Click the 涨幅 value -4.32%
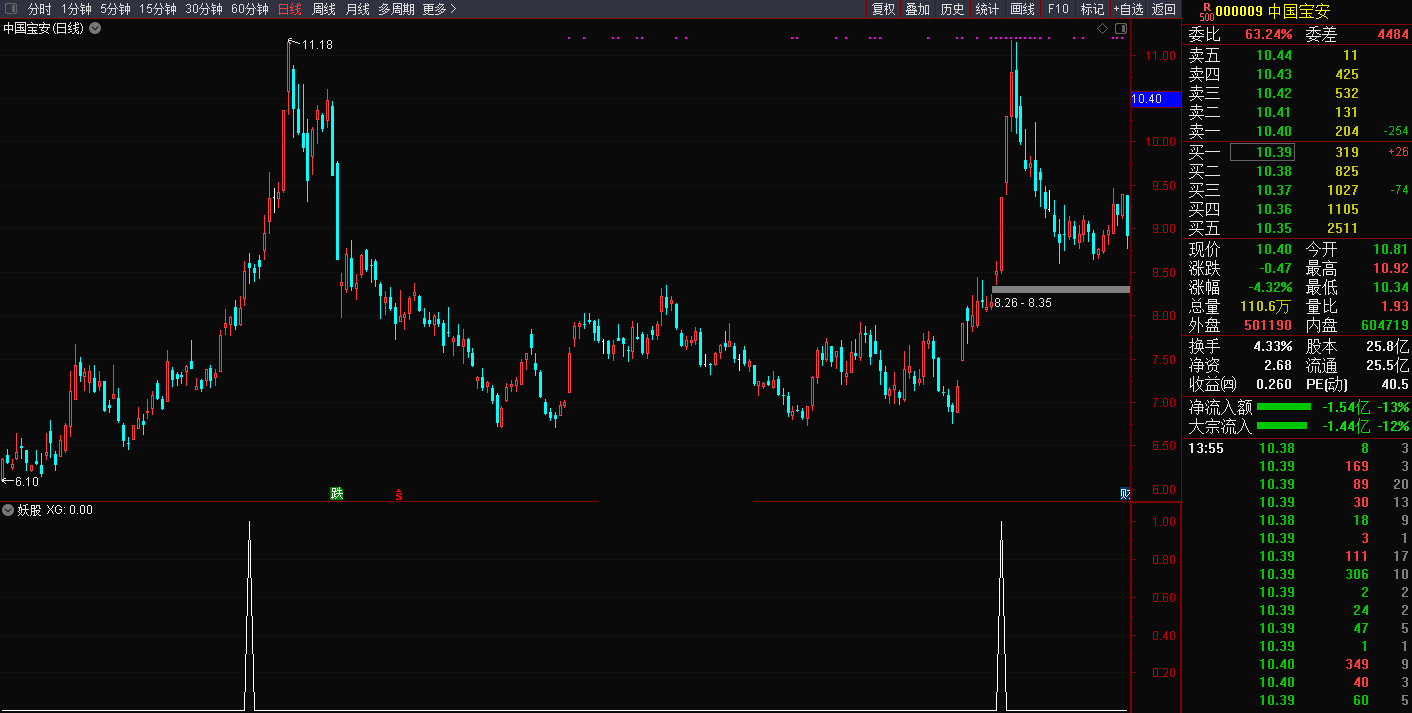1412x713 pixels. [1269, 288]
